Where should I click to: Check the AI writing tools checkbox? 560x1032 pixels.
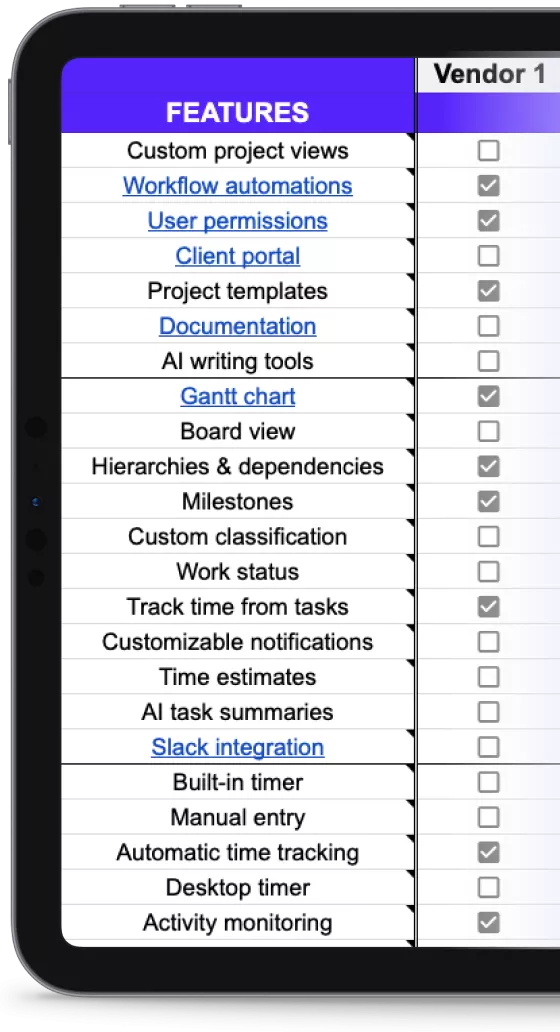tap(488, 361)
